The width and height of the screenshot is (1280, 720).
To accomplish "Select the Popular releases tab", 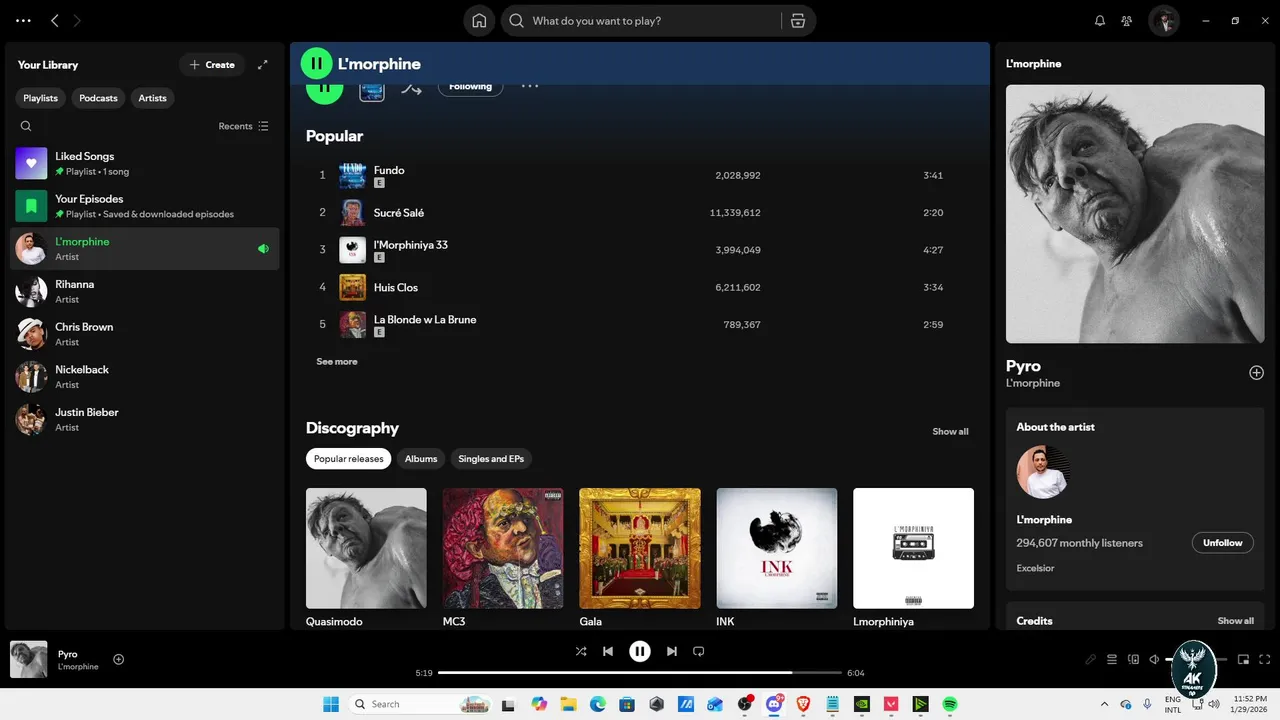I will [348, 459].
